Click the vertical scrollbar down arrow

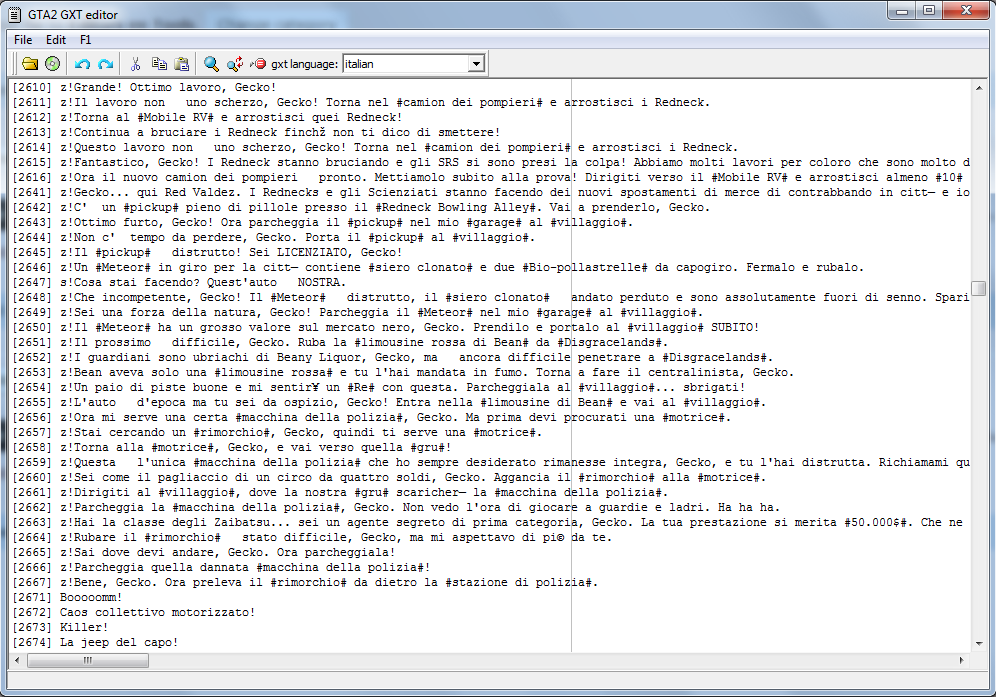[979, 644]
